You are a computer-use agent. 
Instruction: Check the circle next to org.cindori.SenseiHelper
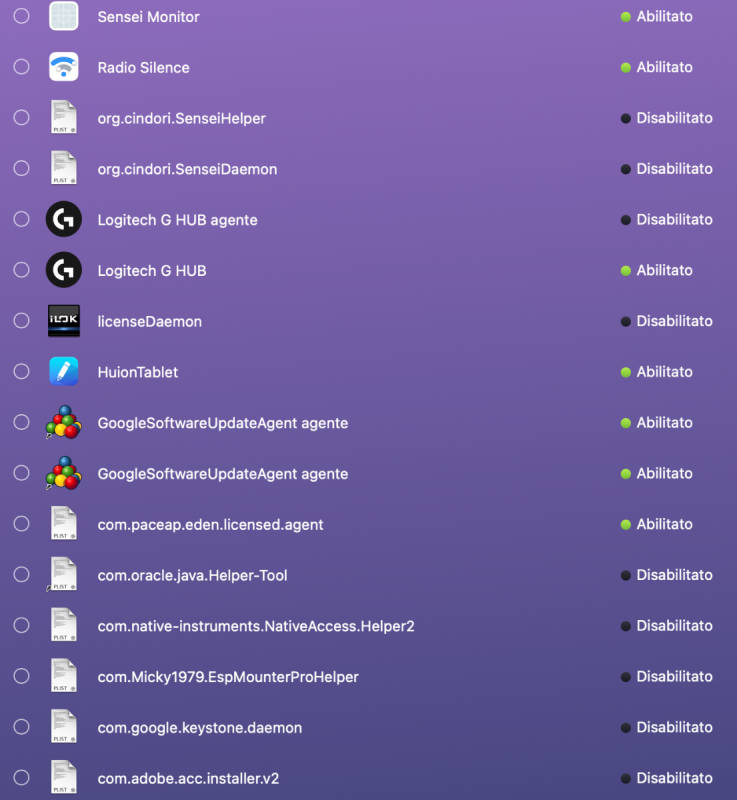(x=21, y=117)
